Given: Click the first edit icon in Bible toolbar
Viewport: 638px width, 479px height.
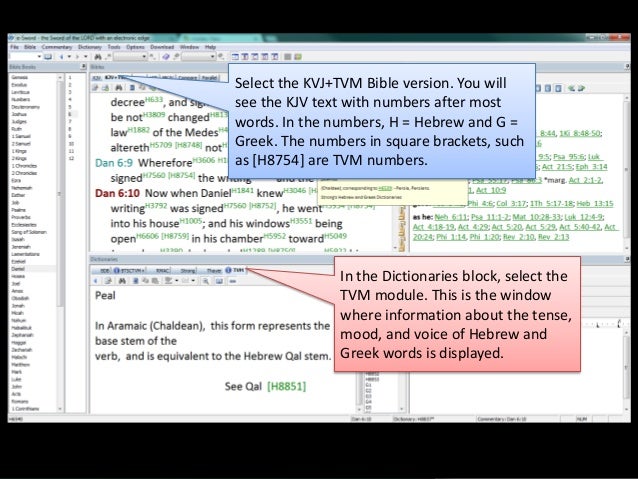Looking at the screenshot, I should 96,87.
